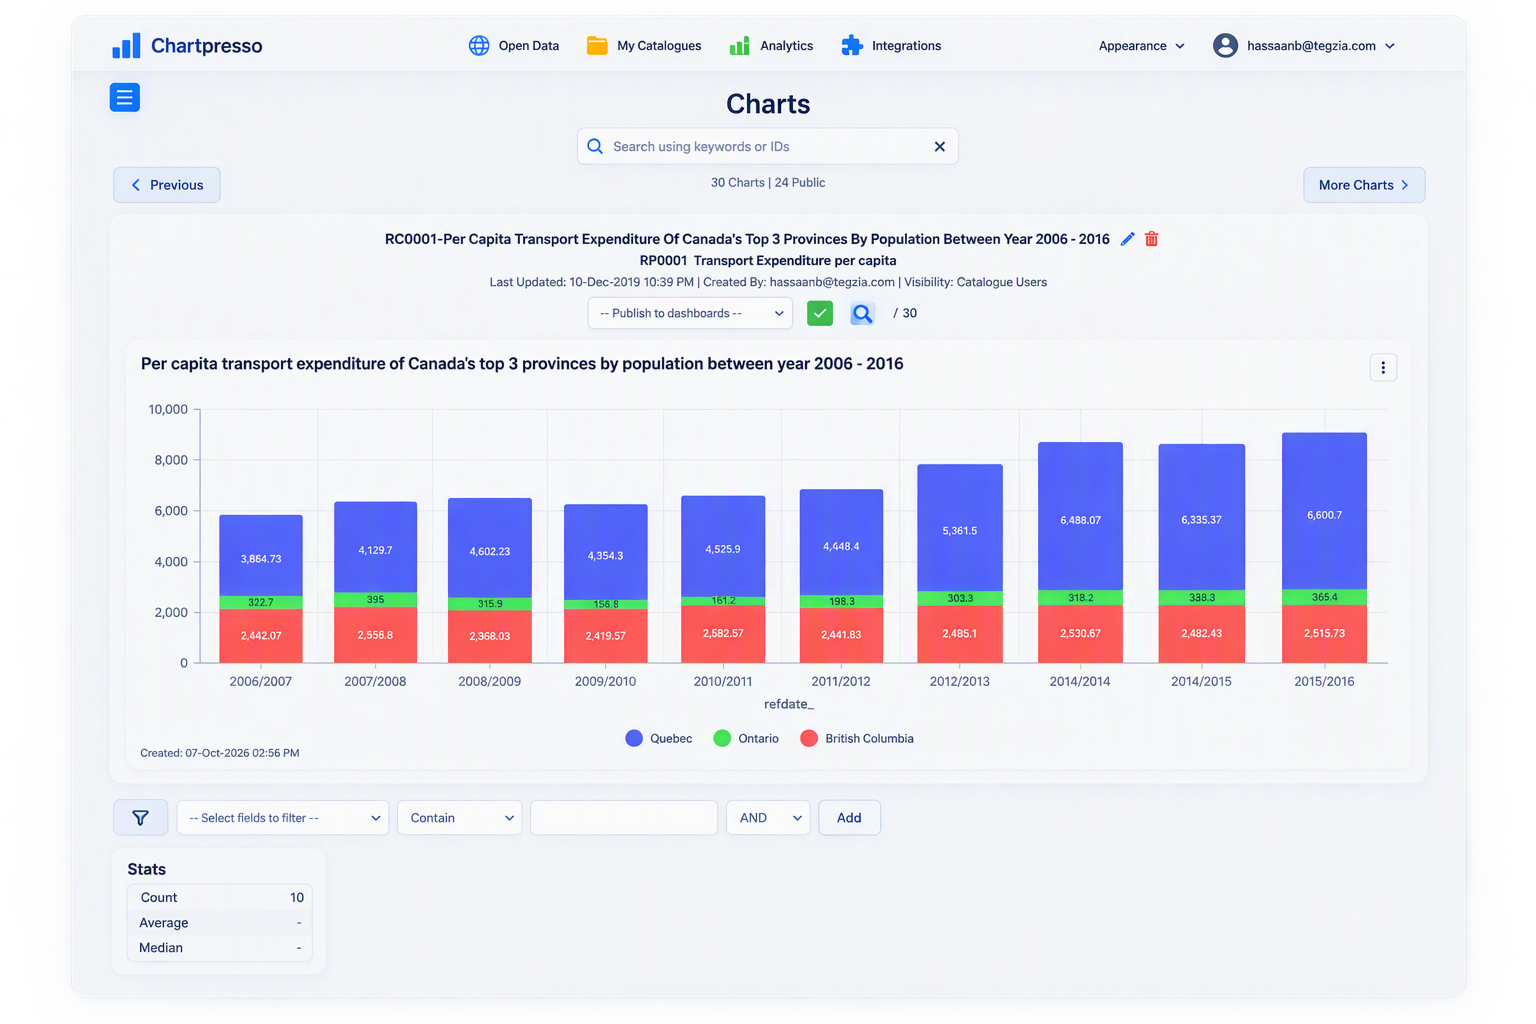Open chart options three-dot menu

(x=1383, y=368)
